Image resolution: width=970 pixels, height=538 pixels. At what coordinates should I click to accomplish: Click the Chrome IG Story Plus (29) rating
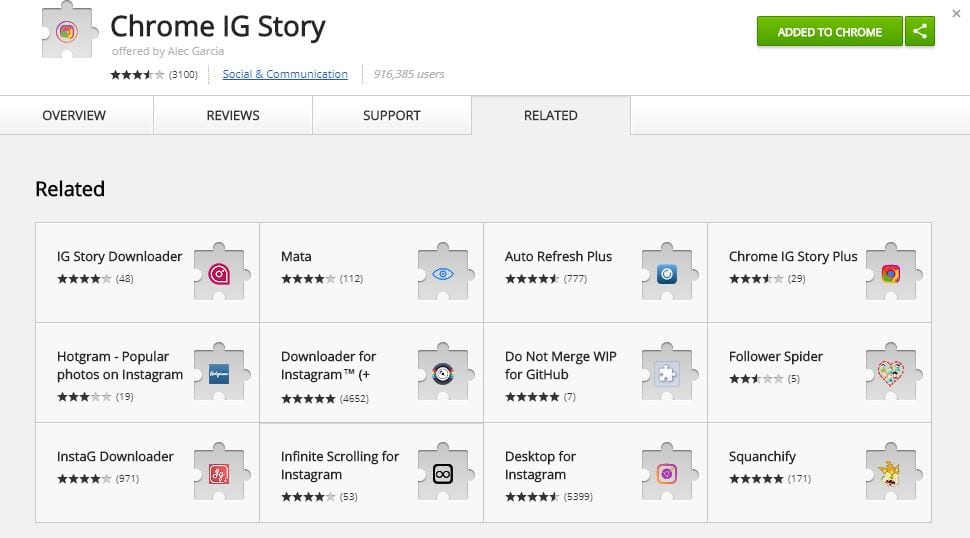pos(767,279)
